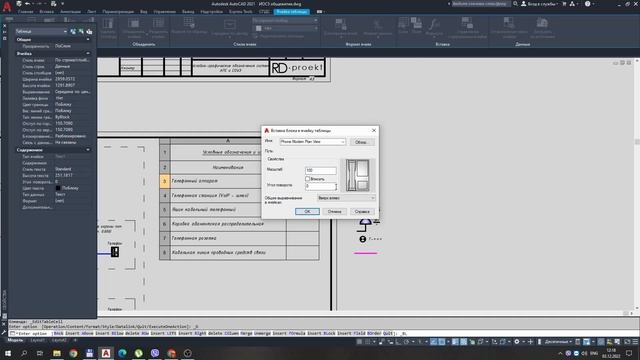Open the Windows notification center icon
640x360 pixels.
tap(629, 353)
